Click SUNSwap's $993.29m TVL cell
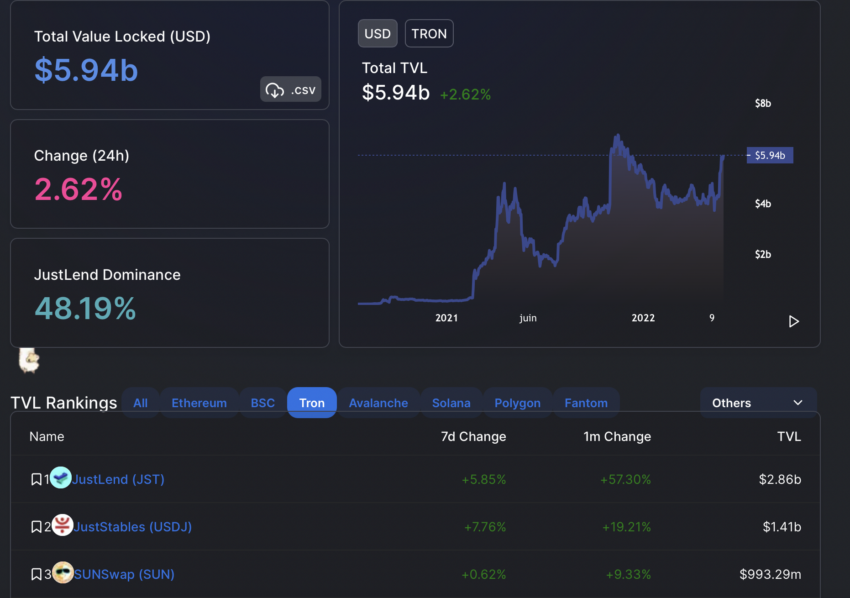850x598 pixels. [770, 574]
